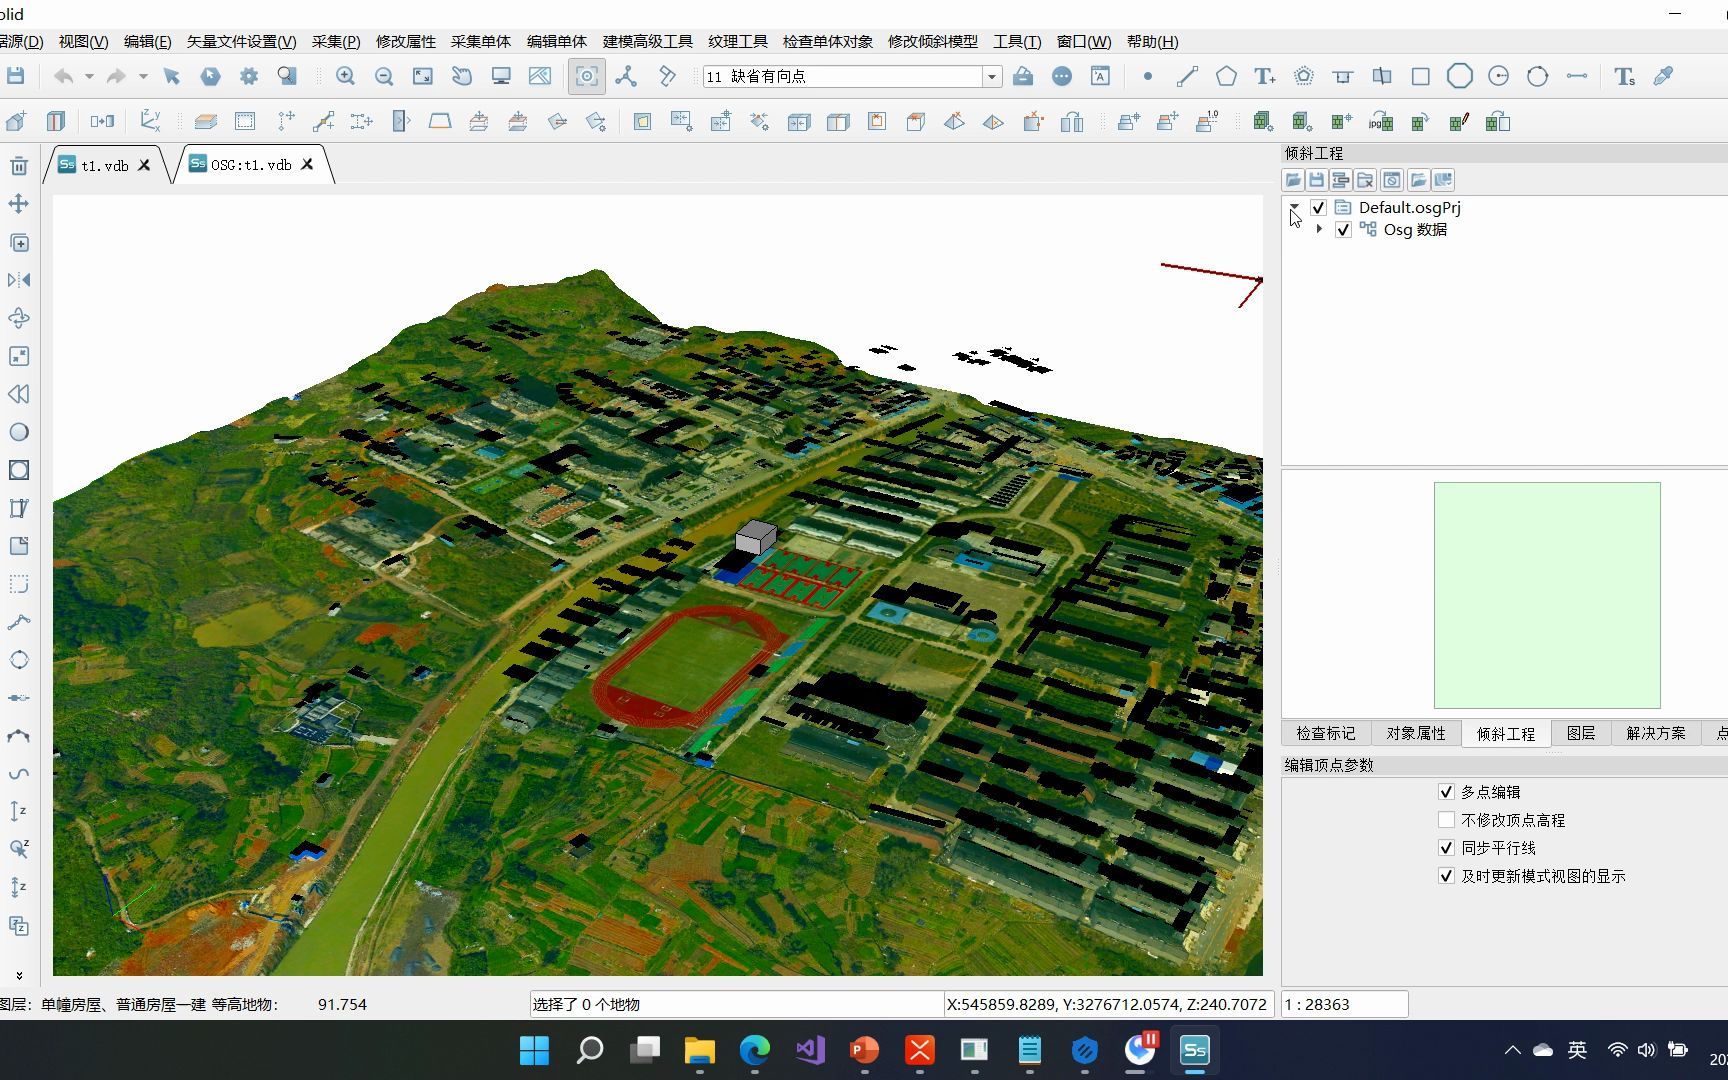The width and height of the screenshot is (1728, 1080).
Task: Open the 缺省有向点 layer dropdown
Action: click(992, 77)
